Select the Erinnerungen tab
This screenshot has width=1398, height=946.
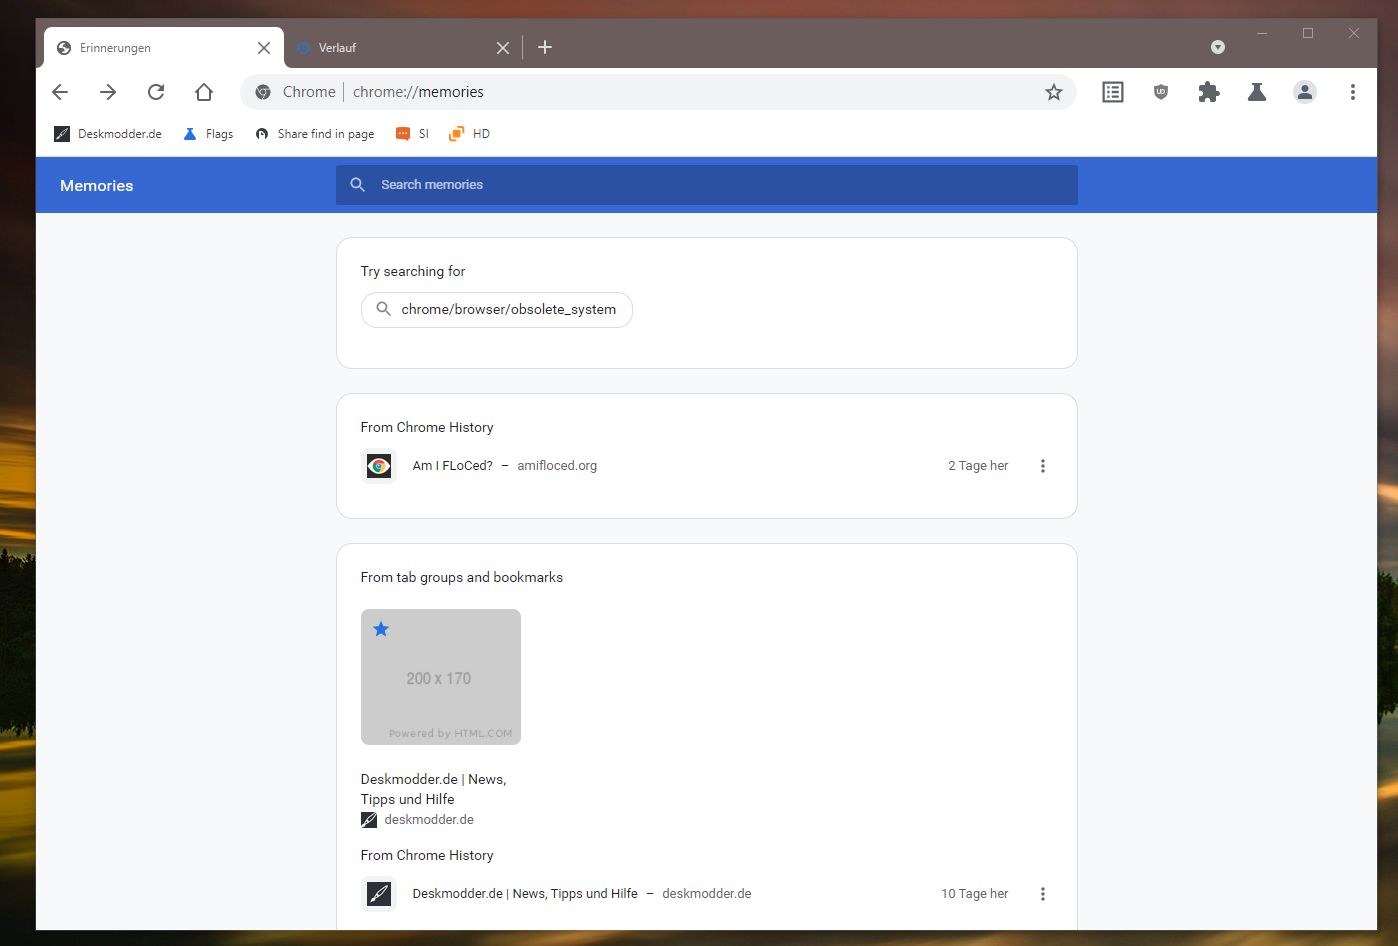click(164, 48)
